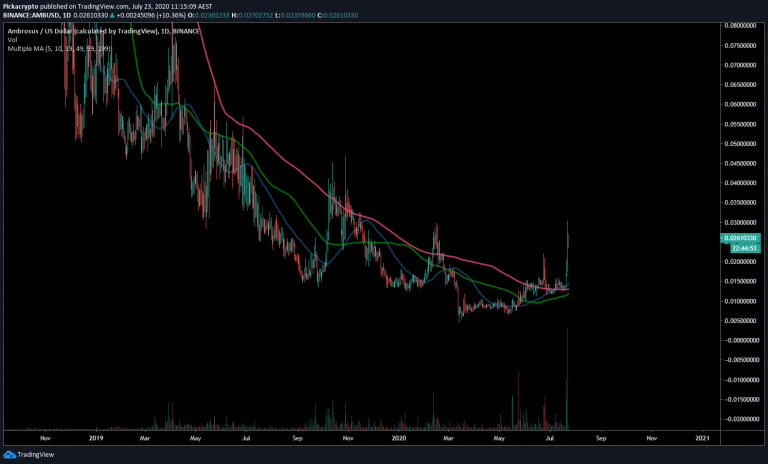768x464 pixels.
Task: Click the -0.02000000 price axis label
Action: pos(741,419)
